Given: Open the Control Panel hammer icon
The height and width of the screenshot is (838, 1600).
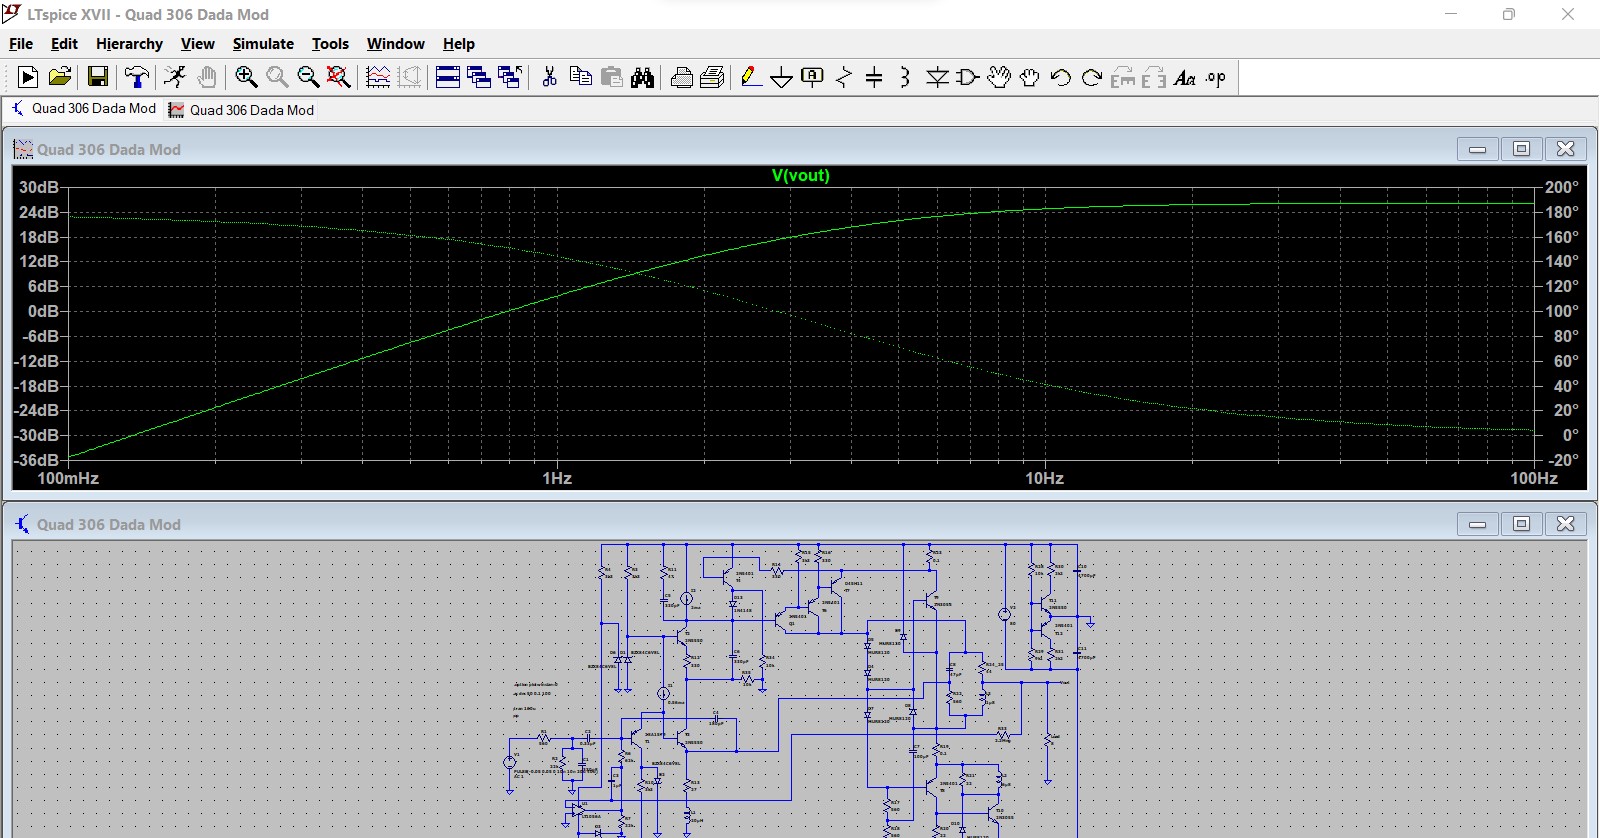Looking at the screenshot, I should (136, 77).
